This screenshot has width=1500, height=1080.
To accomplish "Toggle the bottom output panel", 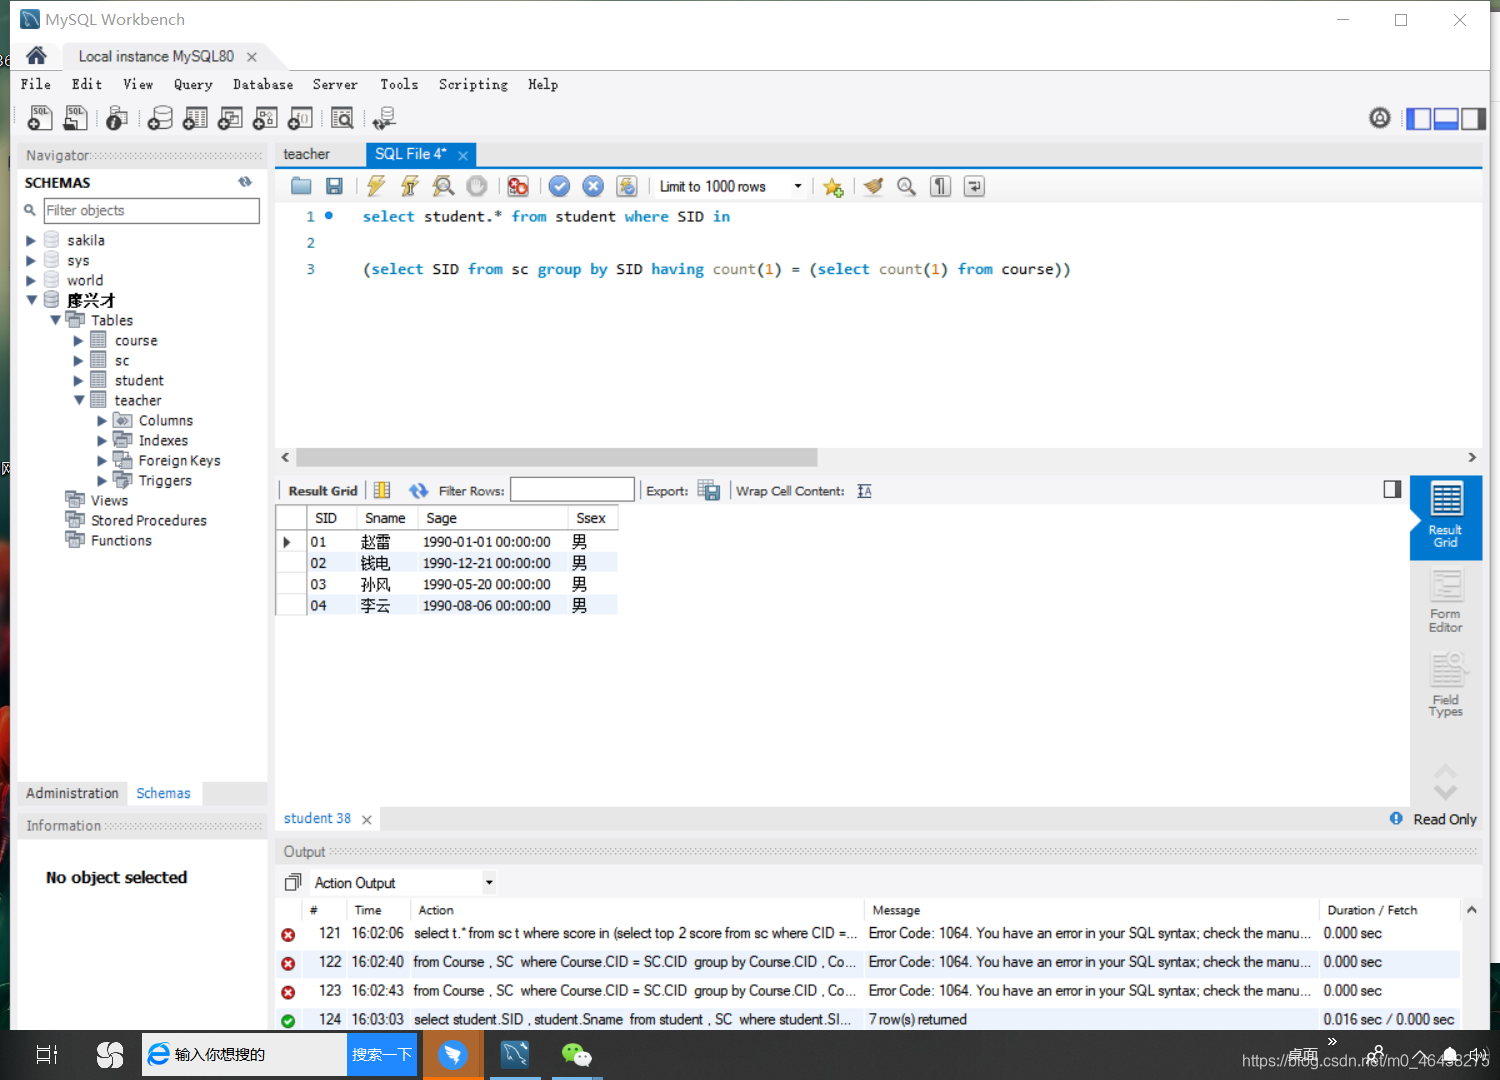I will click(x=1446, y=119).
